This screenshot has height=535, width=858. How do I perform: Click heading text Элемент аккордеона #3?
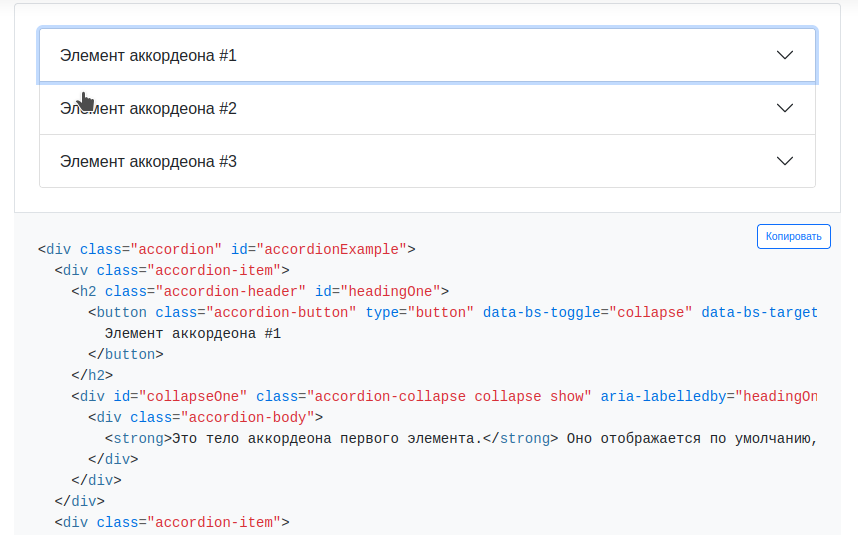[148, 162]
